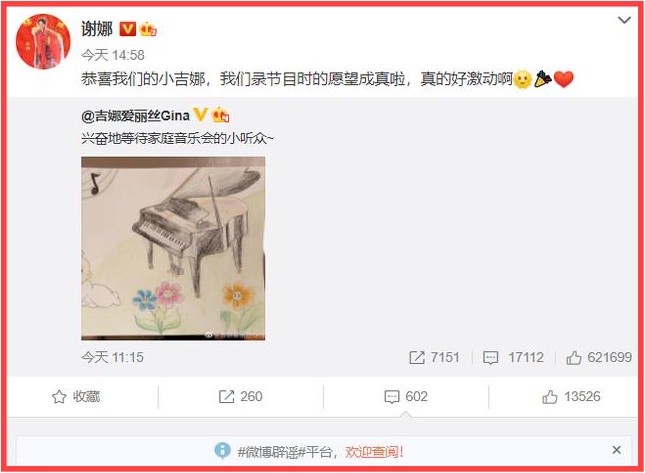Viewport: 645px width, 473px height.
Task: Open the 602 comments tab
Action: coord(406,396)
